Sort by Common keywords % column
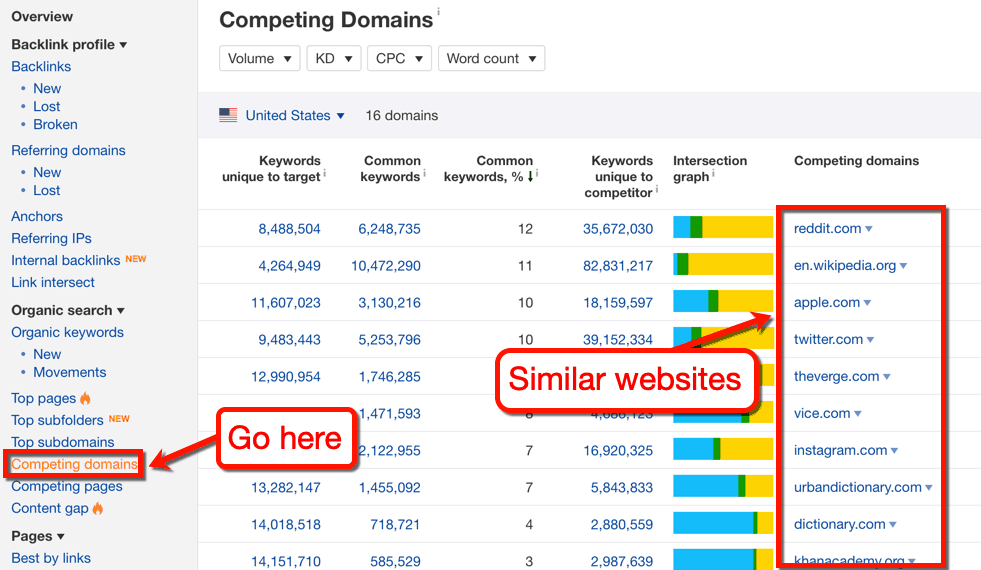The width and height of the screenshot is (981, 570). (488, 169)
